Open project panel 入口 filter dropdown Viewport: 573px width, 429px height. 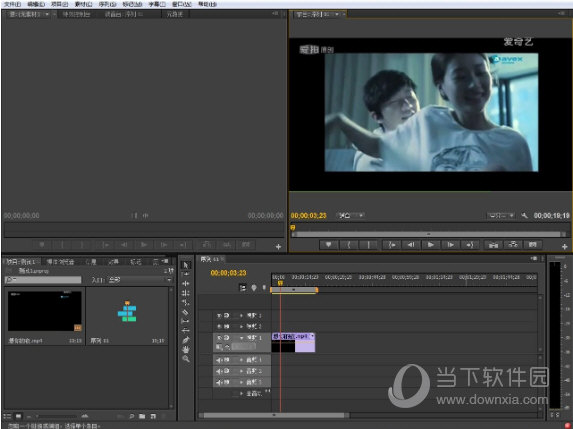[139, 280]
